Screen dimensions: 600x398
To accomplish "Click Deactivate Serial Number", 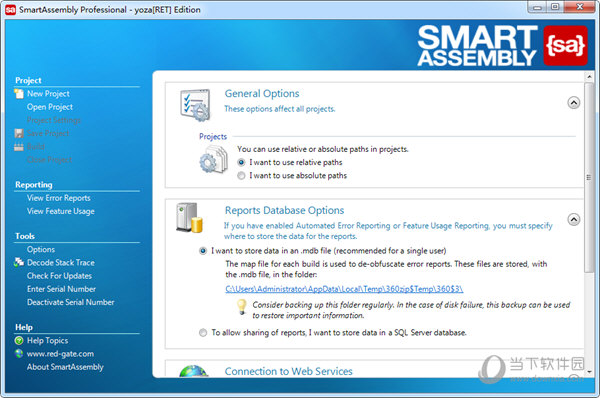I will 70,302.
